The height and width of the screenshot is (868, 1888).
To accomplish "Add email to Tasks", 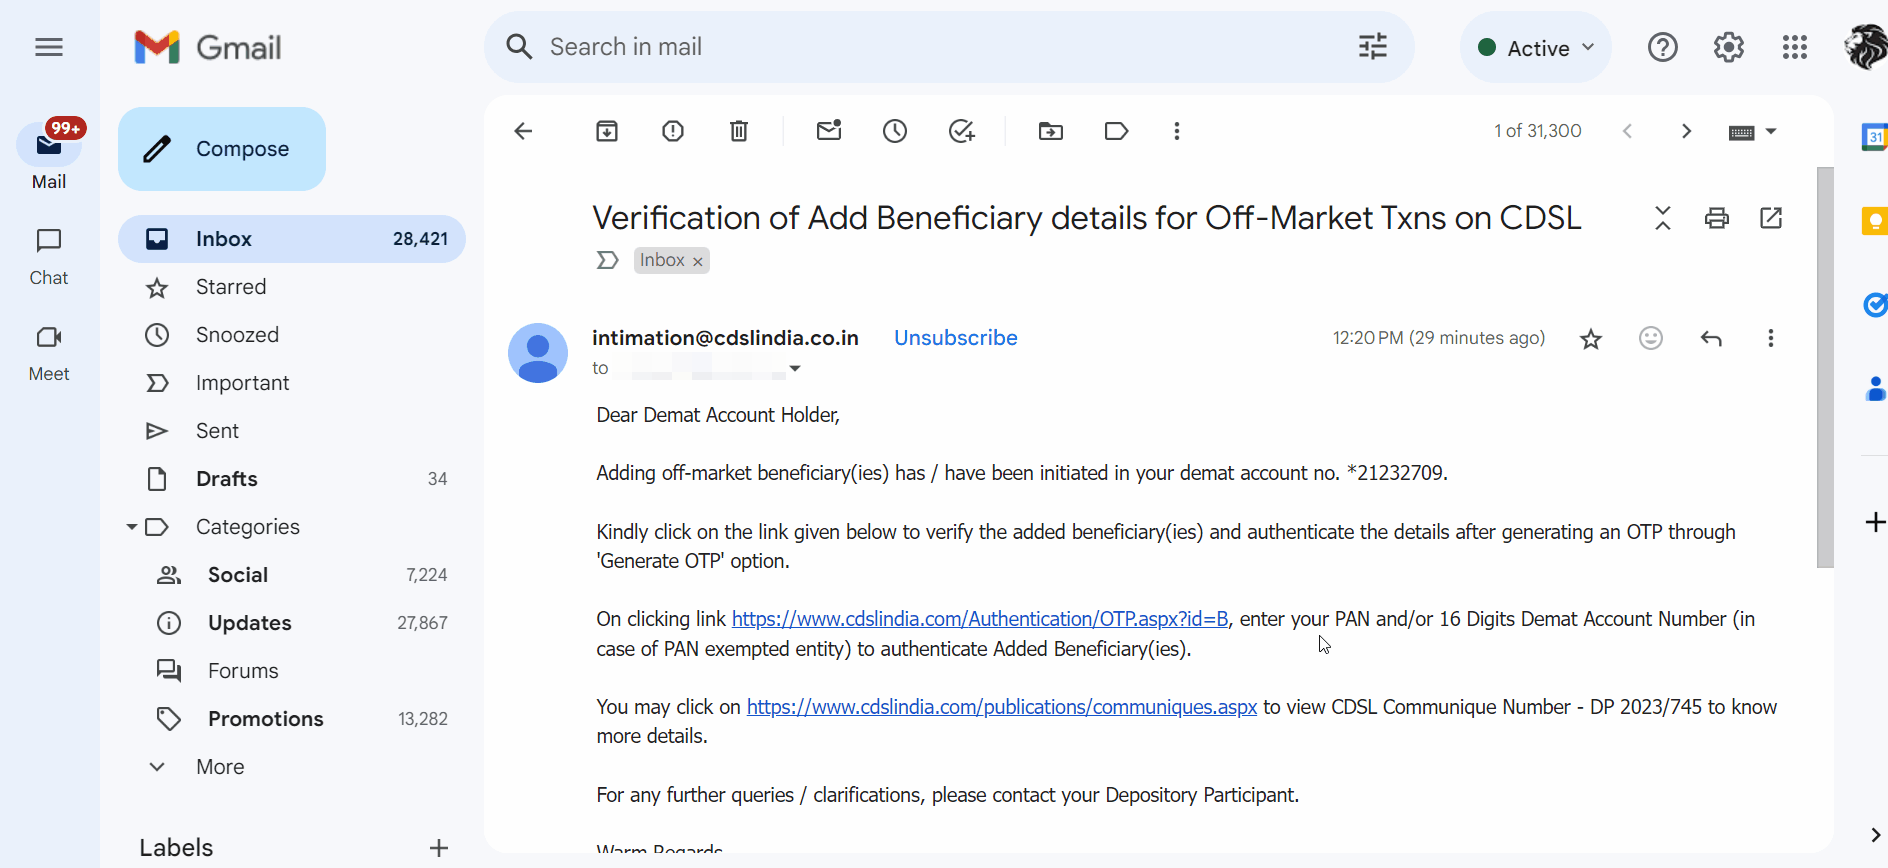I will click(x=961, y=131).
